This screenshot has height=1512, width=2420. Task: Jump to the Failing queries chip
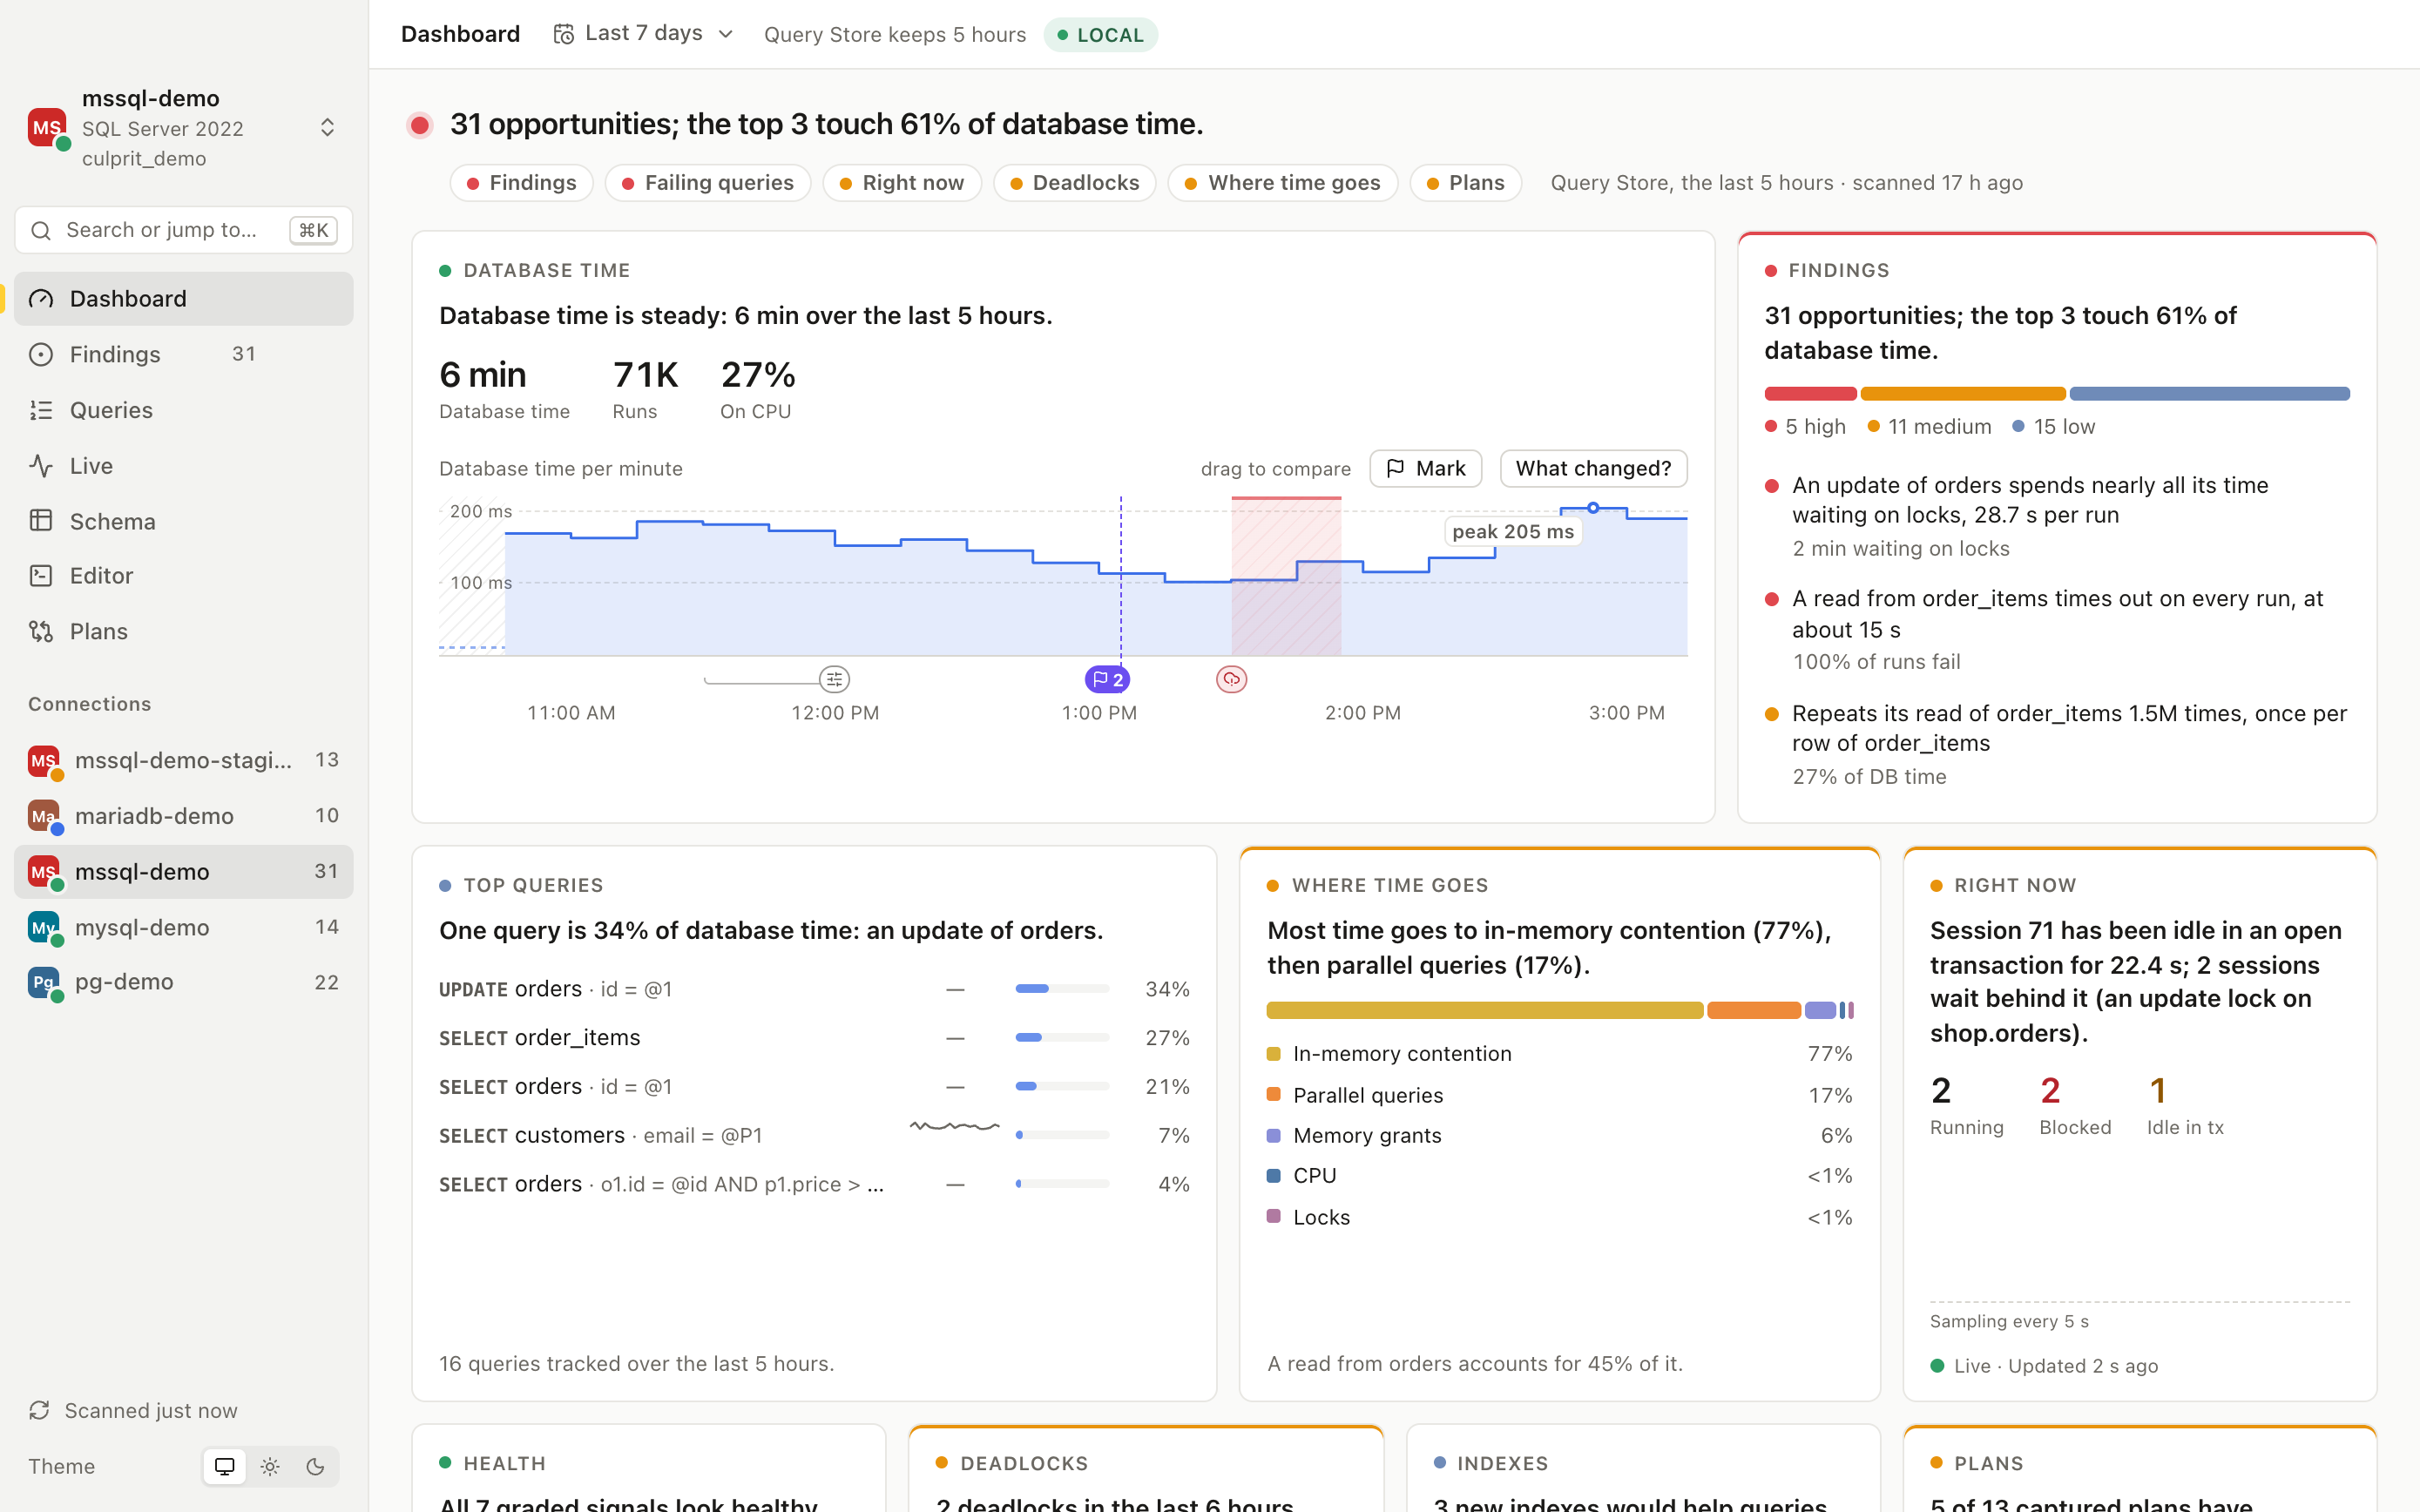pos(707,183)
